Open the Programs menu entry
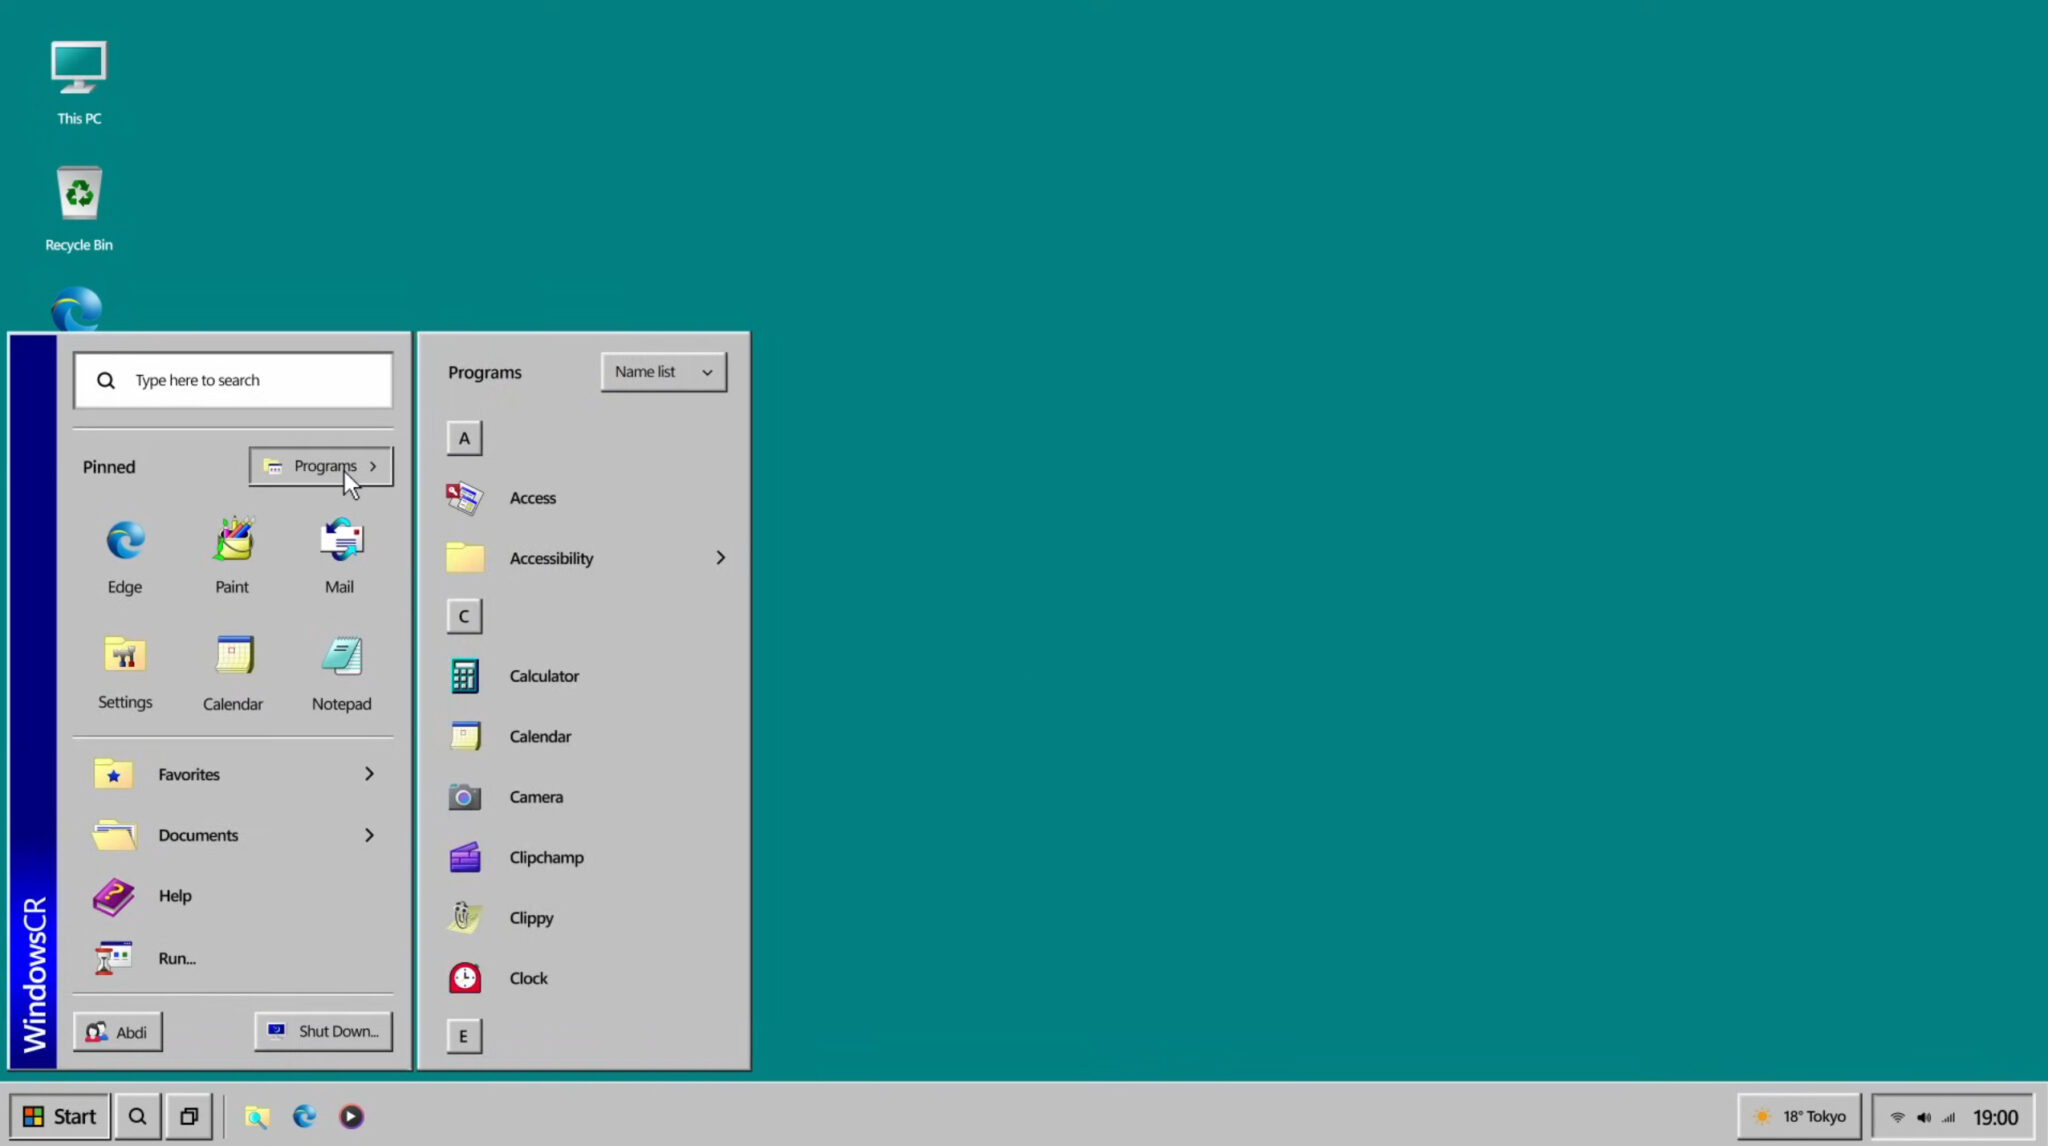 (320, 466)
